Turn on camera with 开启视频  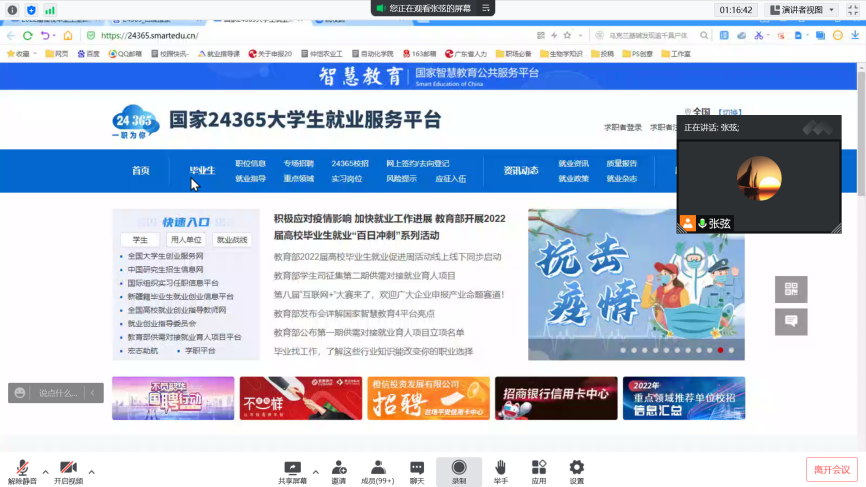[x=68, y=472]
